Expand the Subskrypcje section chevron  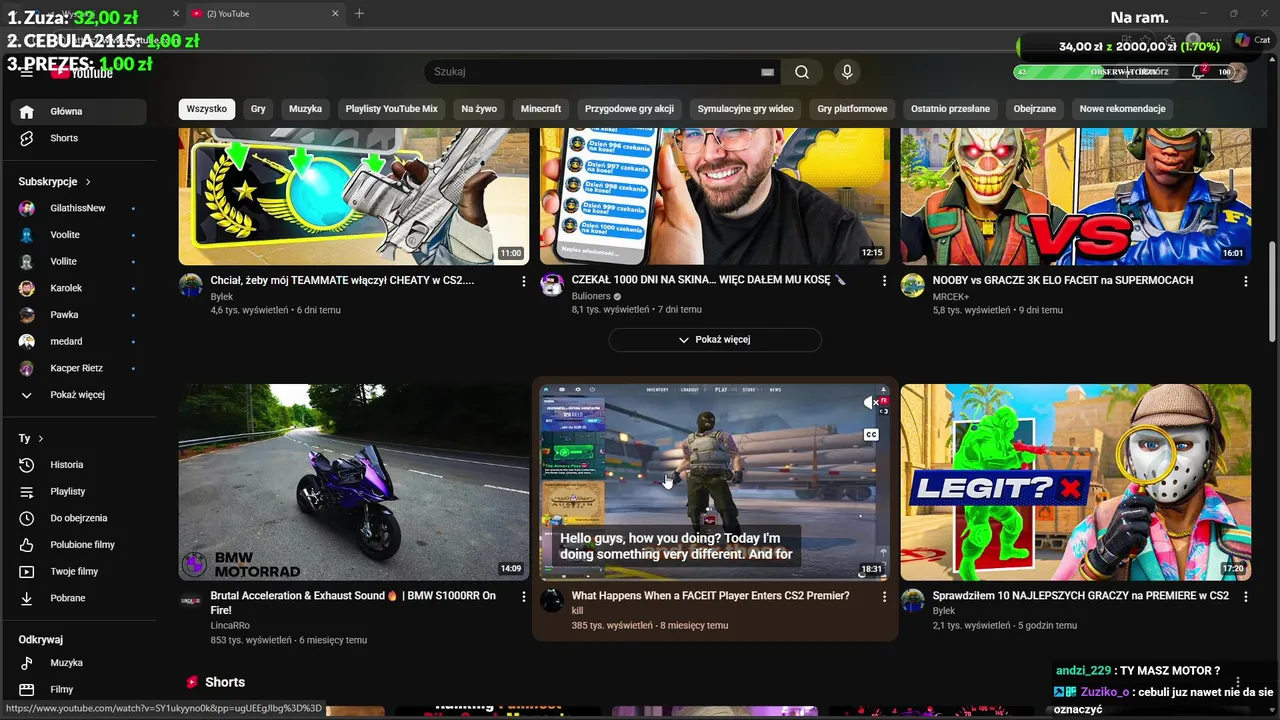88,182
